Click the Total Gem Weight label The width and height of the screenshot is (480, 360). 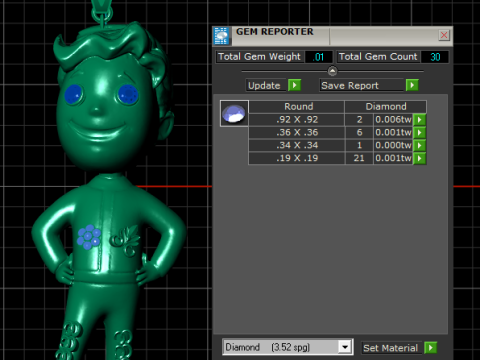click(x=259, y=57)
